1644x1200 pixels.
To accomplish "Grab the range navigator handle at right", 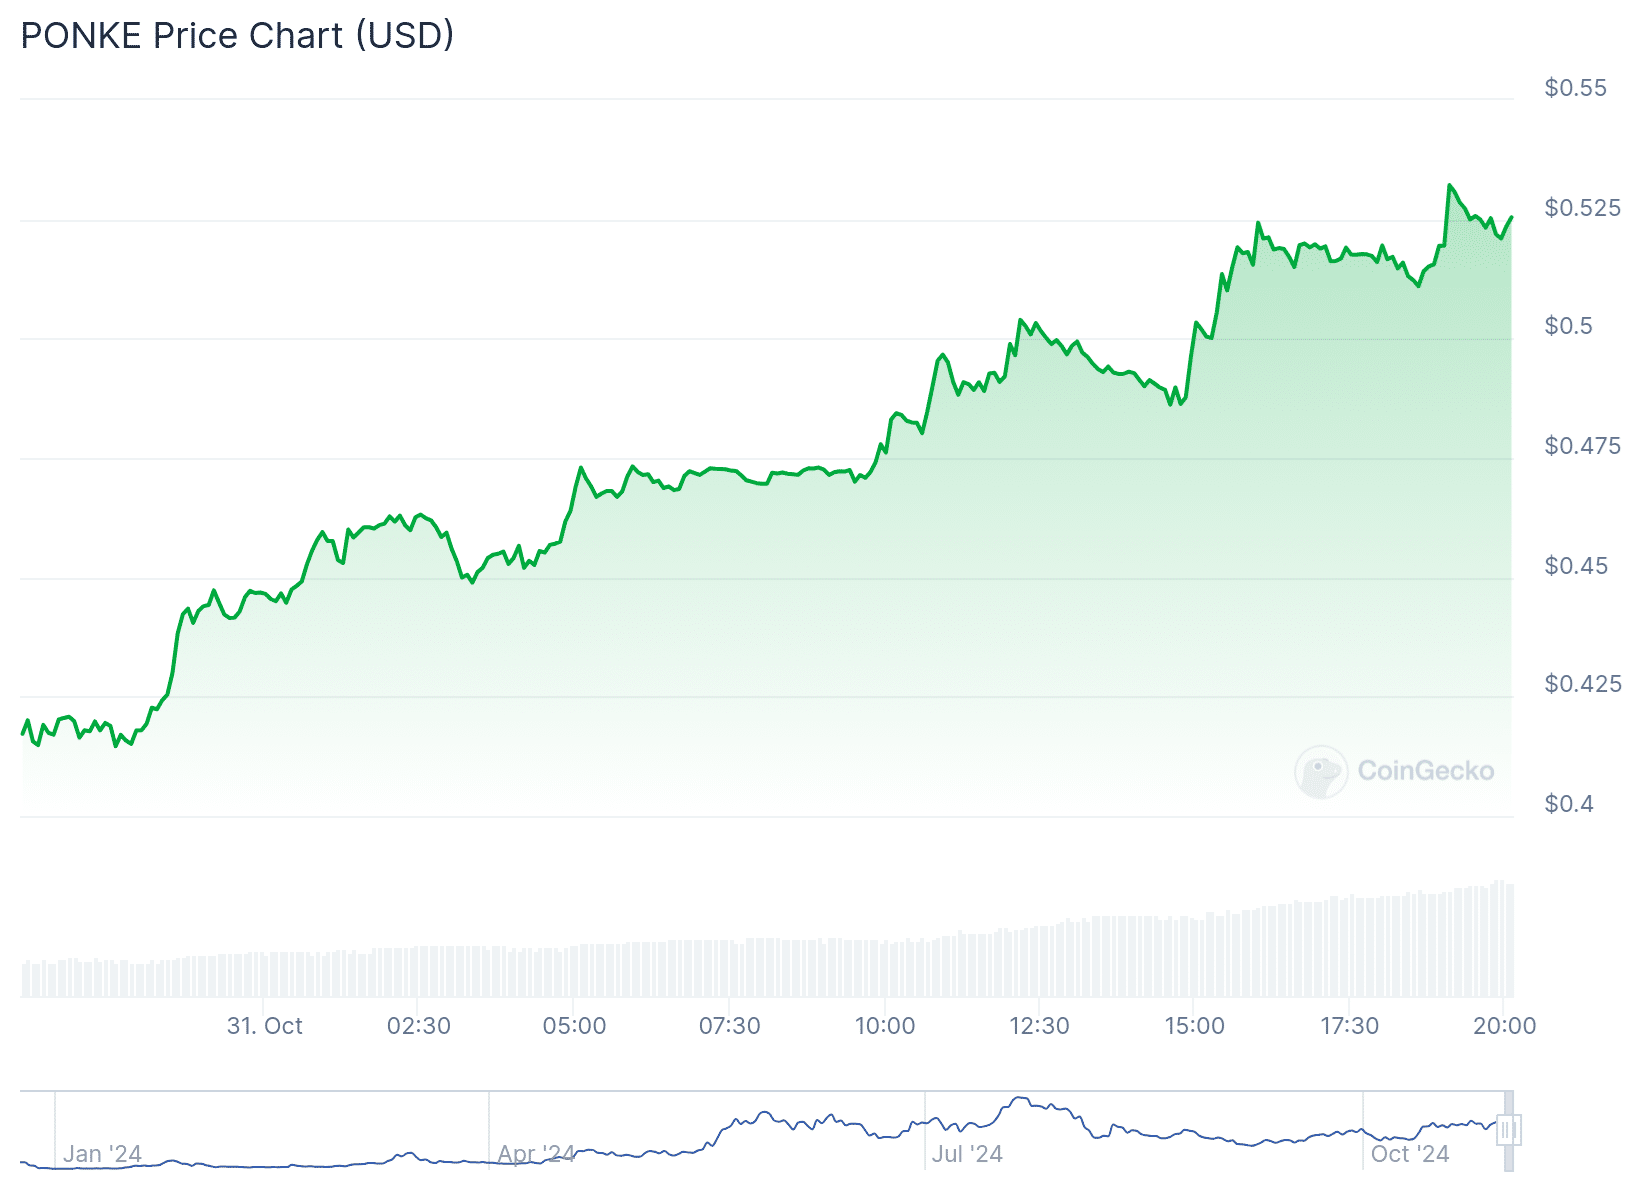I will [x=1508, y=1131].
